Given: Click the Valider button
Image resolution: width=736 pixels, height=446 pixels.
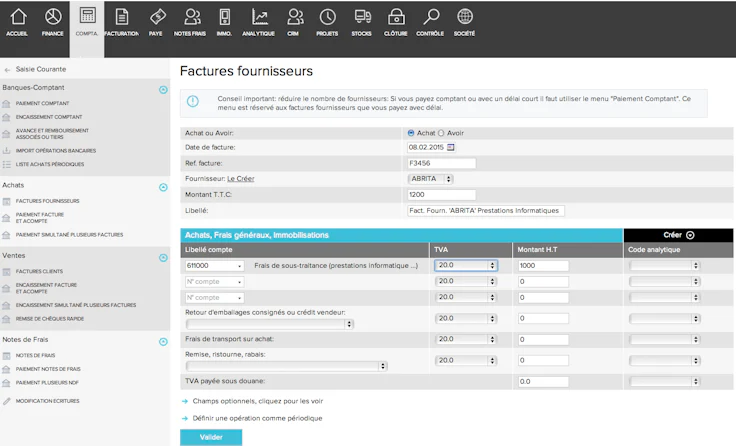Looking at the screenshot, I should (211, 437).
